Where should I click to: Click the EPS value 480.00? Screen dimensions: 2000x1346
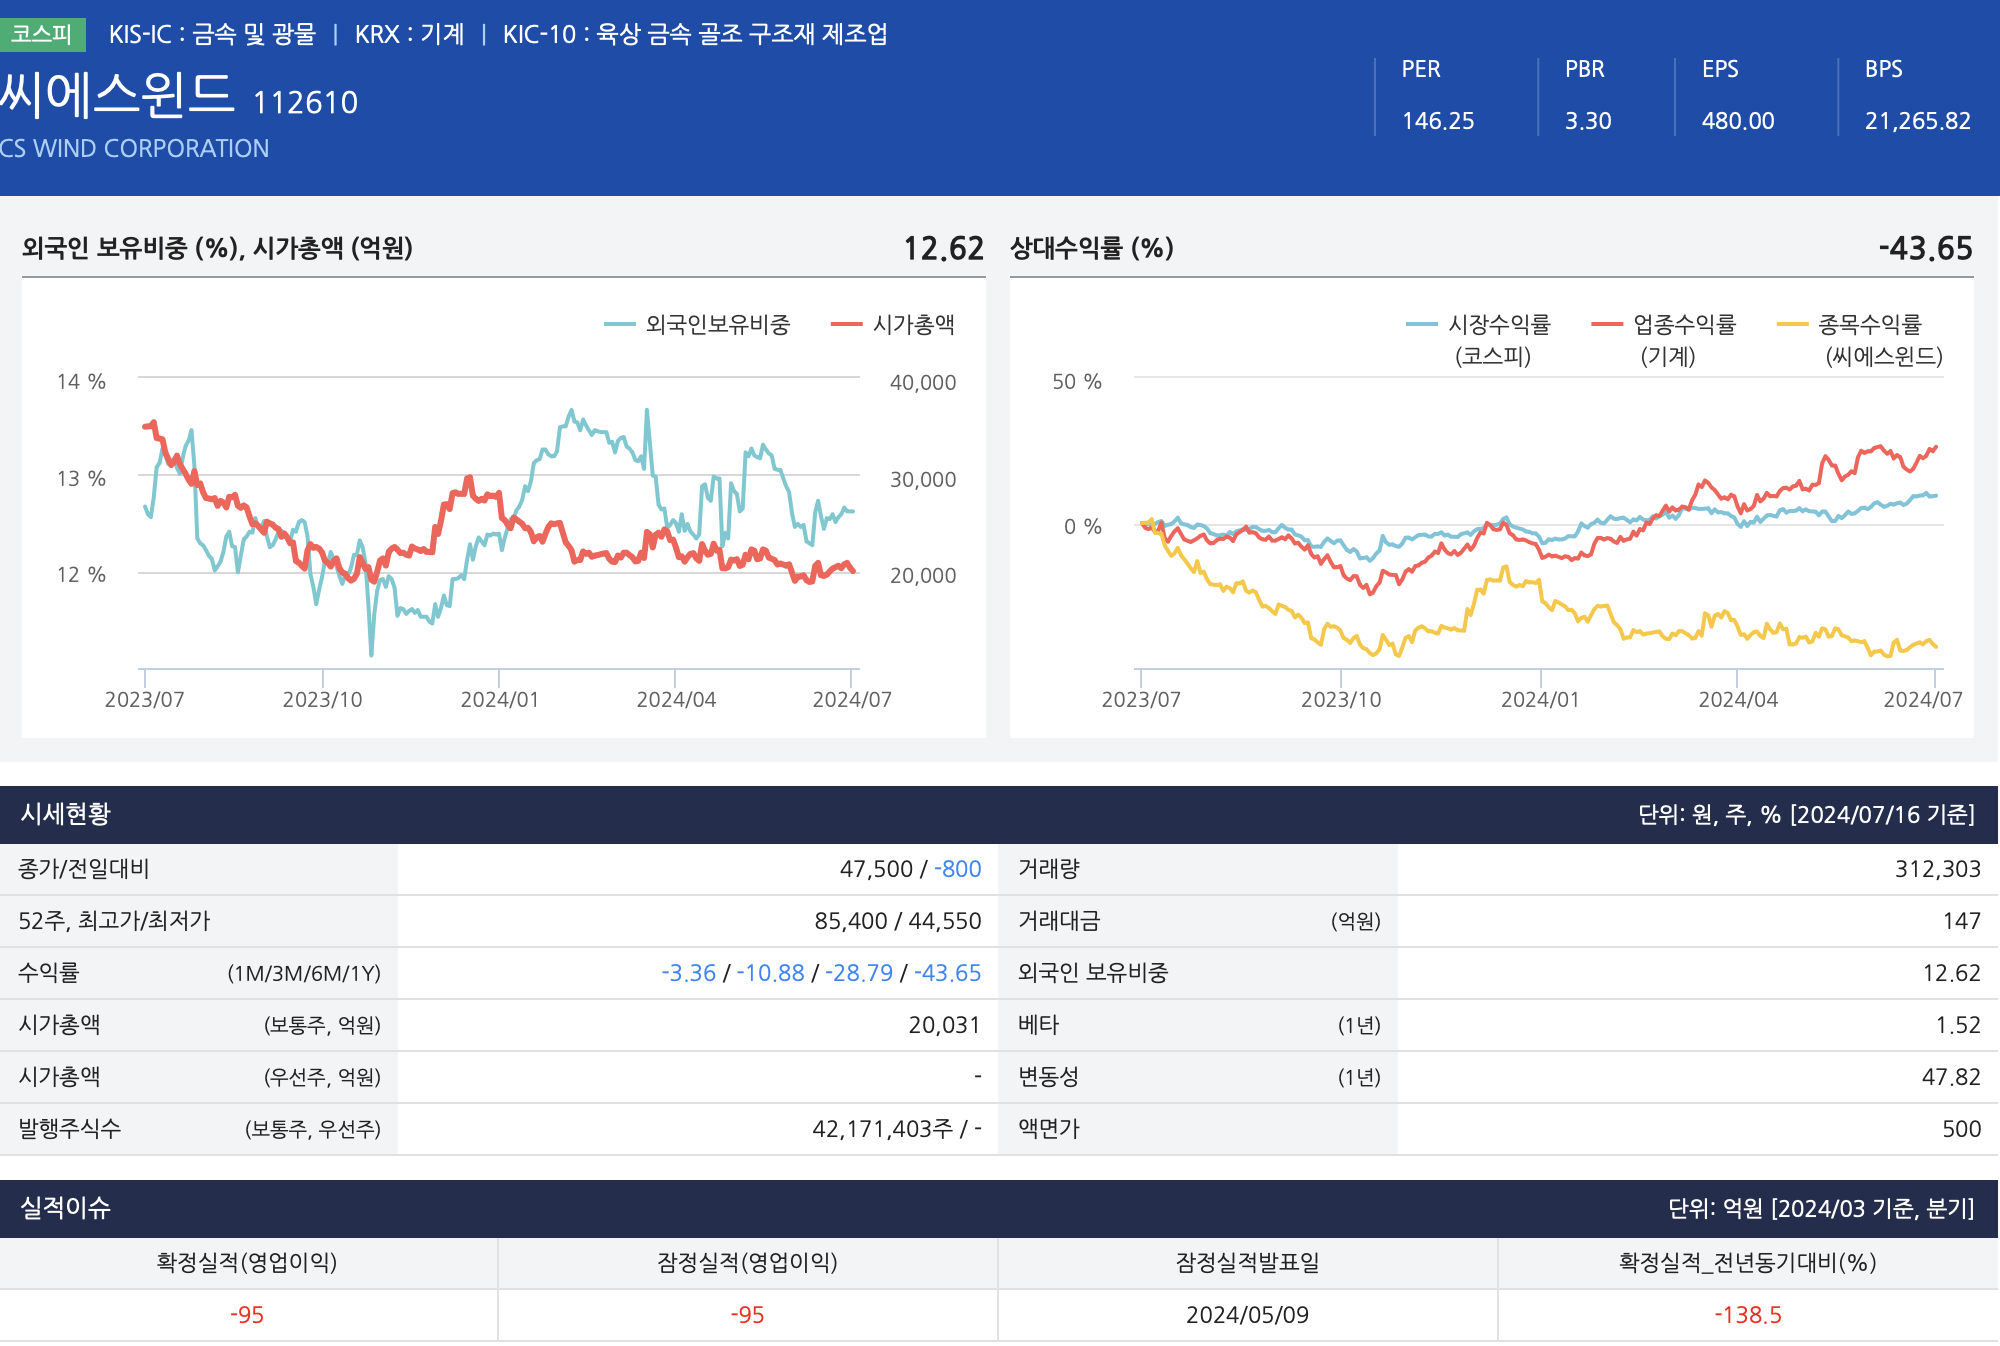(x=1737, y=121)
